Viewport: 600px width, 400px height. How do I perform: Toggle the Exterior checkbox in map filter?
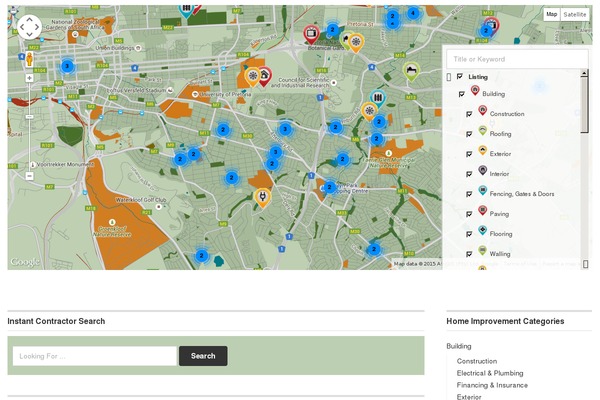tap(469, 154)
